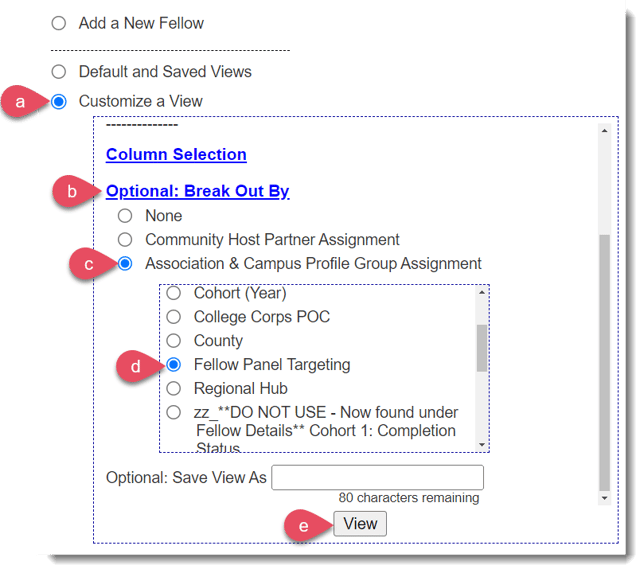
Task: Select the Add a New Fellow option
Action: click(x=59, y=23)
